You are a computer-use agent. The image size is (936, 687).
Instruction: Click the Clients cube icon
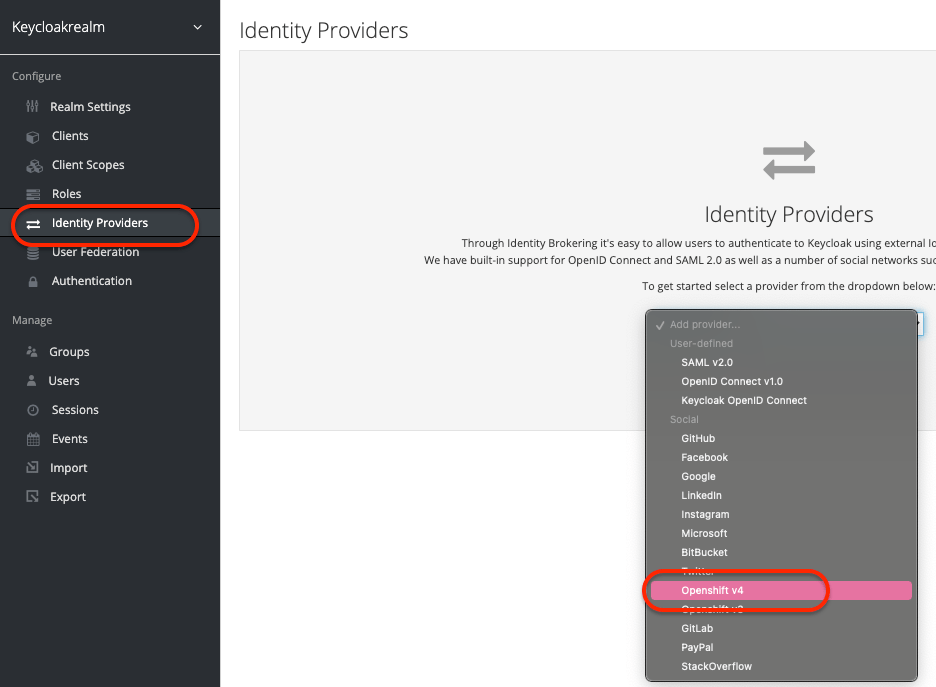[33, 136]
